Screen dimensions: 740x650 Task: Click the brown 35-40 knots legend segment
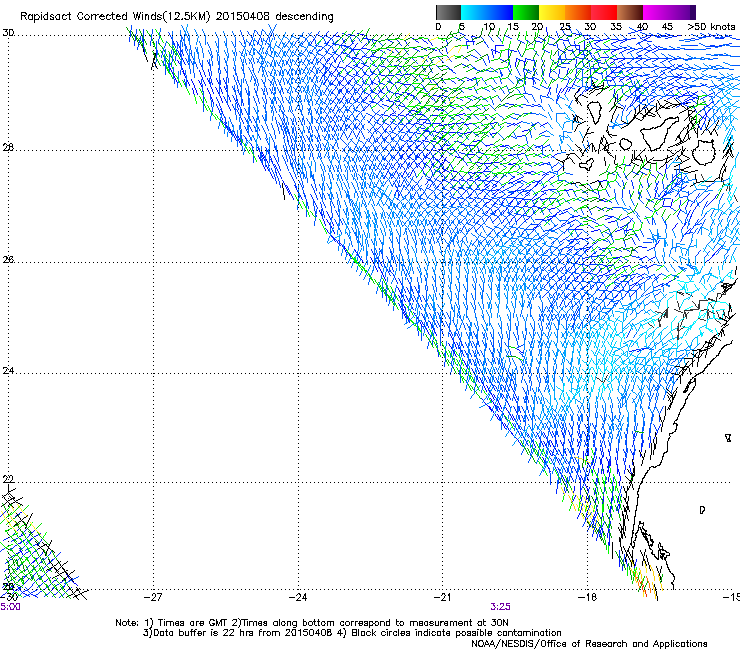630,12
